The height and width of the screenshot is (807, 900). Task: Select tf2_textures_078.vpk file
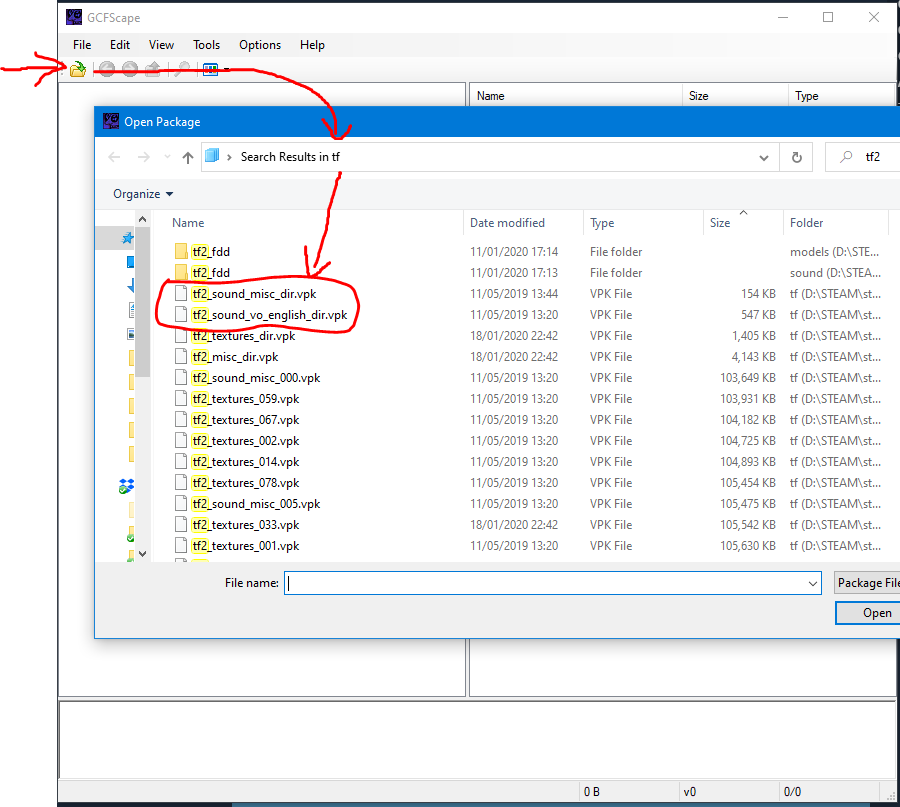coord(246,483)
